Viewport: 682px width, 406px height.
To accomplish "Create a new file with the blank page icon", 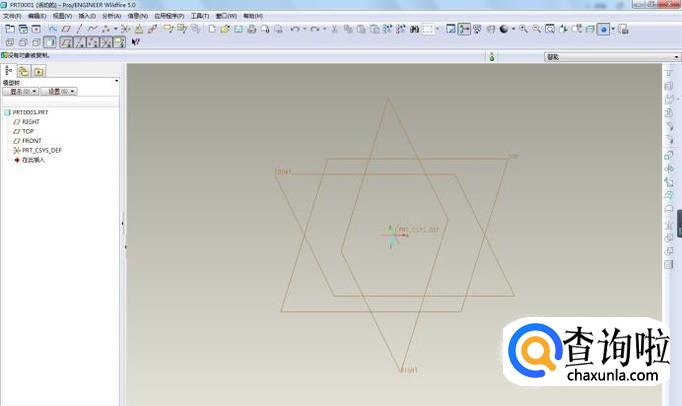I will (x=212, y=29).
